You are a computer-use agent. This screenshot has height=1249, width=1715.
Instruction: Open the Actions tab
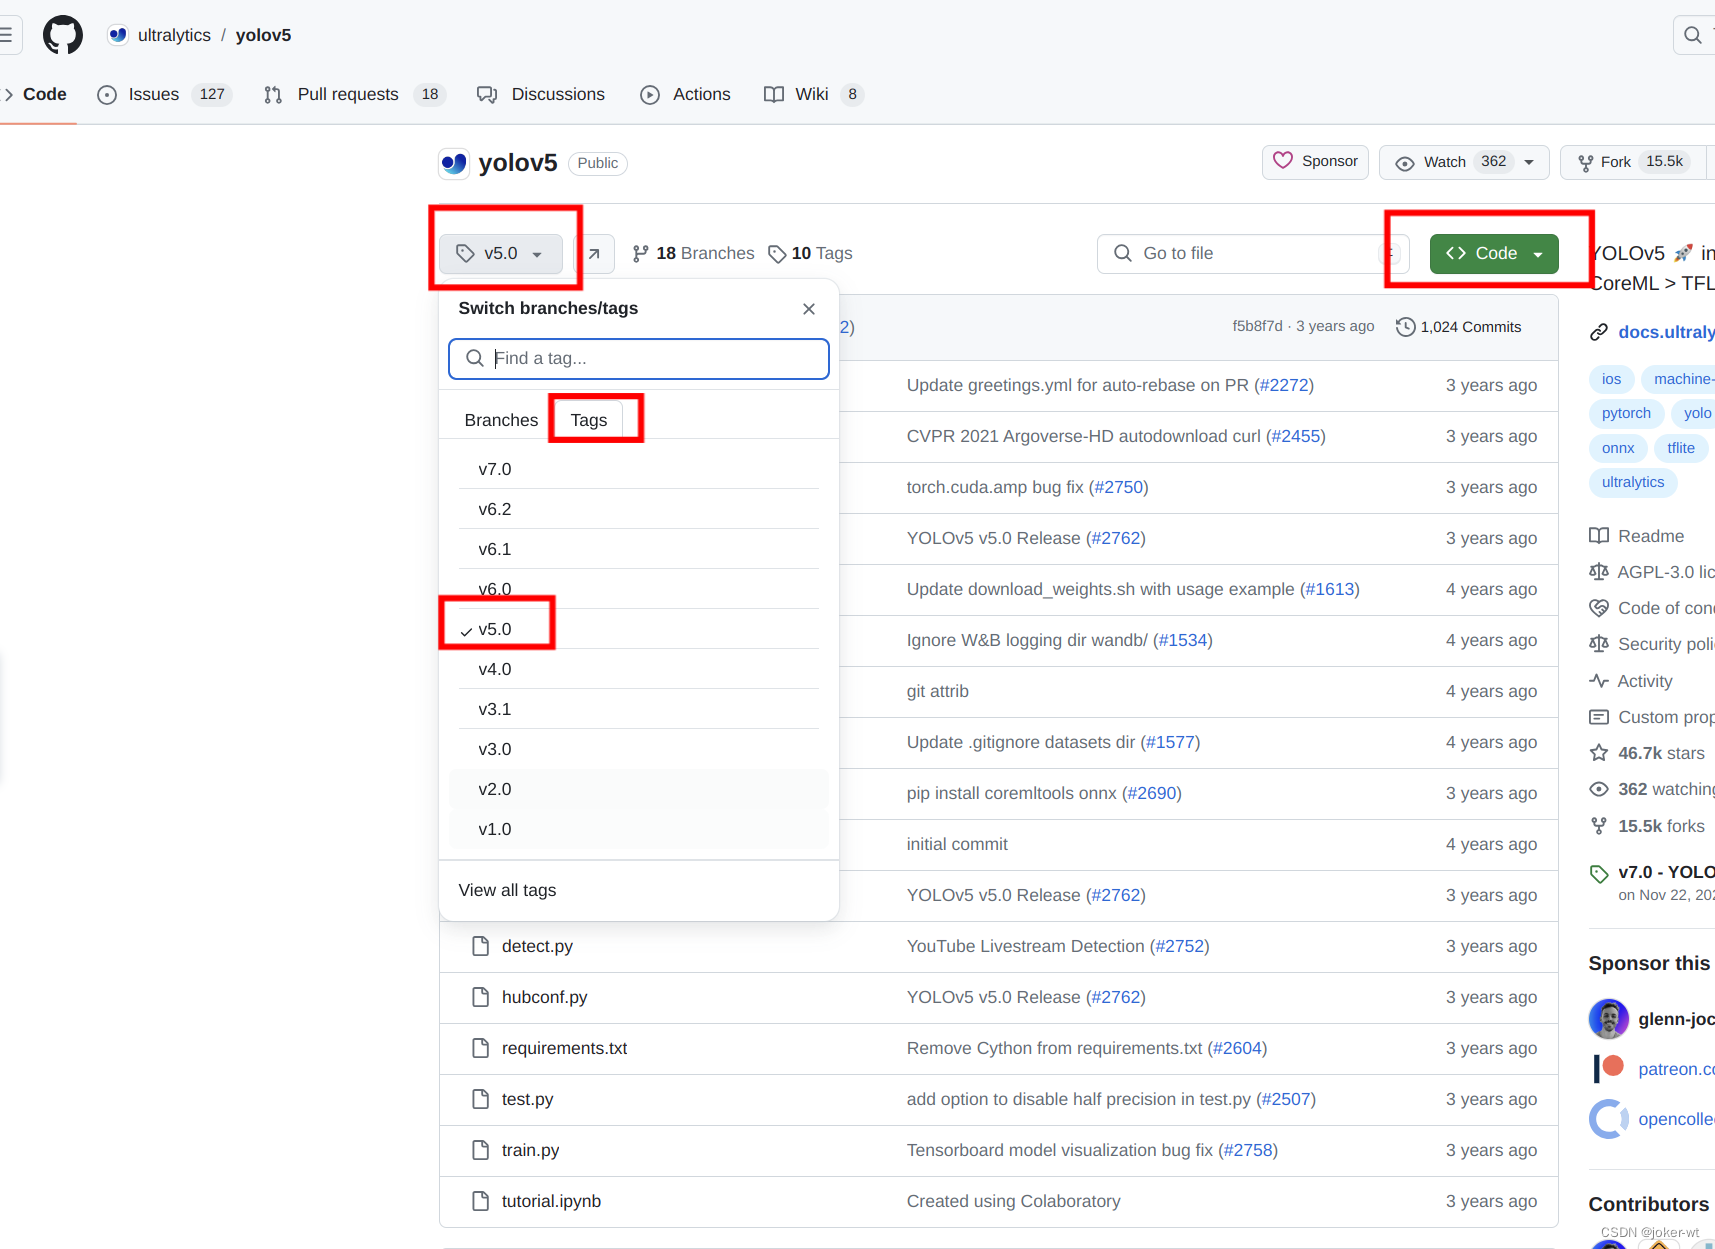[x=686, y=94]
